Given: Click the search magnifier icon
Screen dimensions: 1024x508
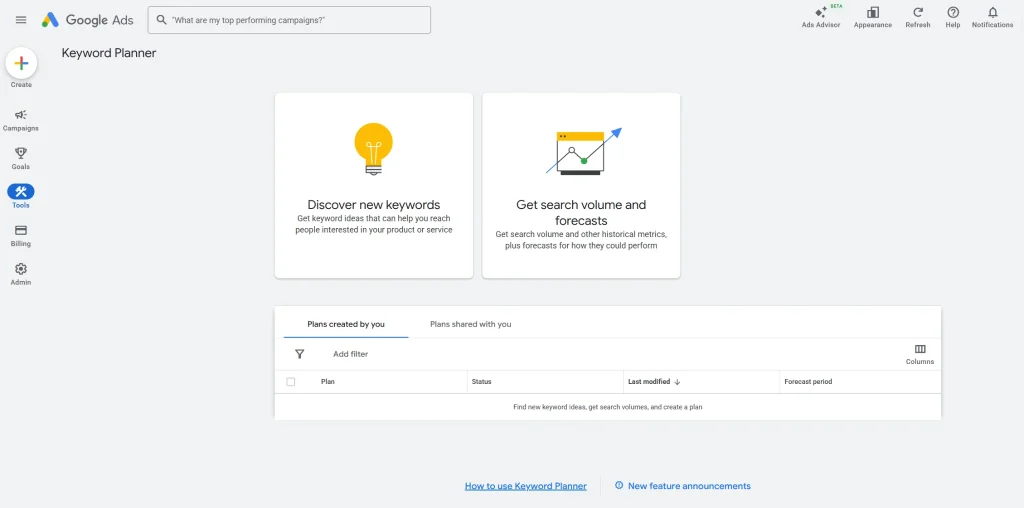Looking at the screenshot, I should [x=161, y=20].
